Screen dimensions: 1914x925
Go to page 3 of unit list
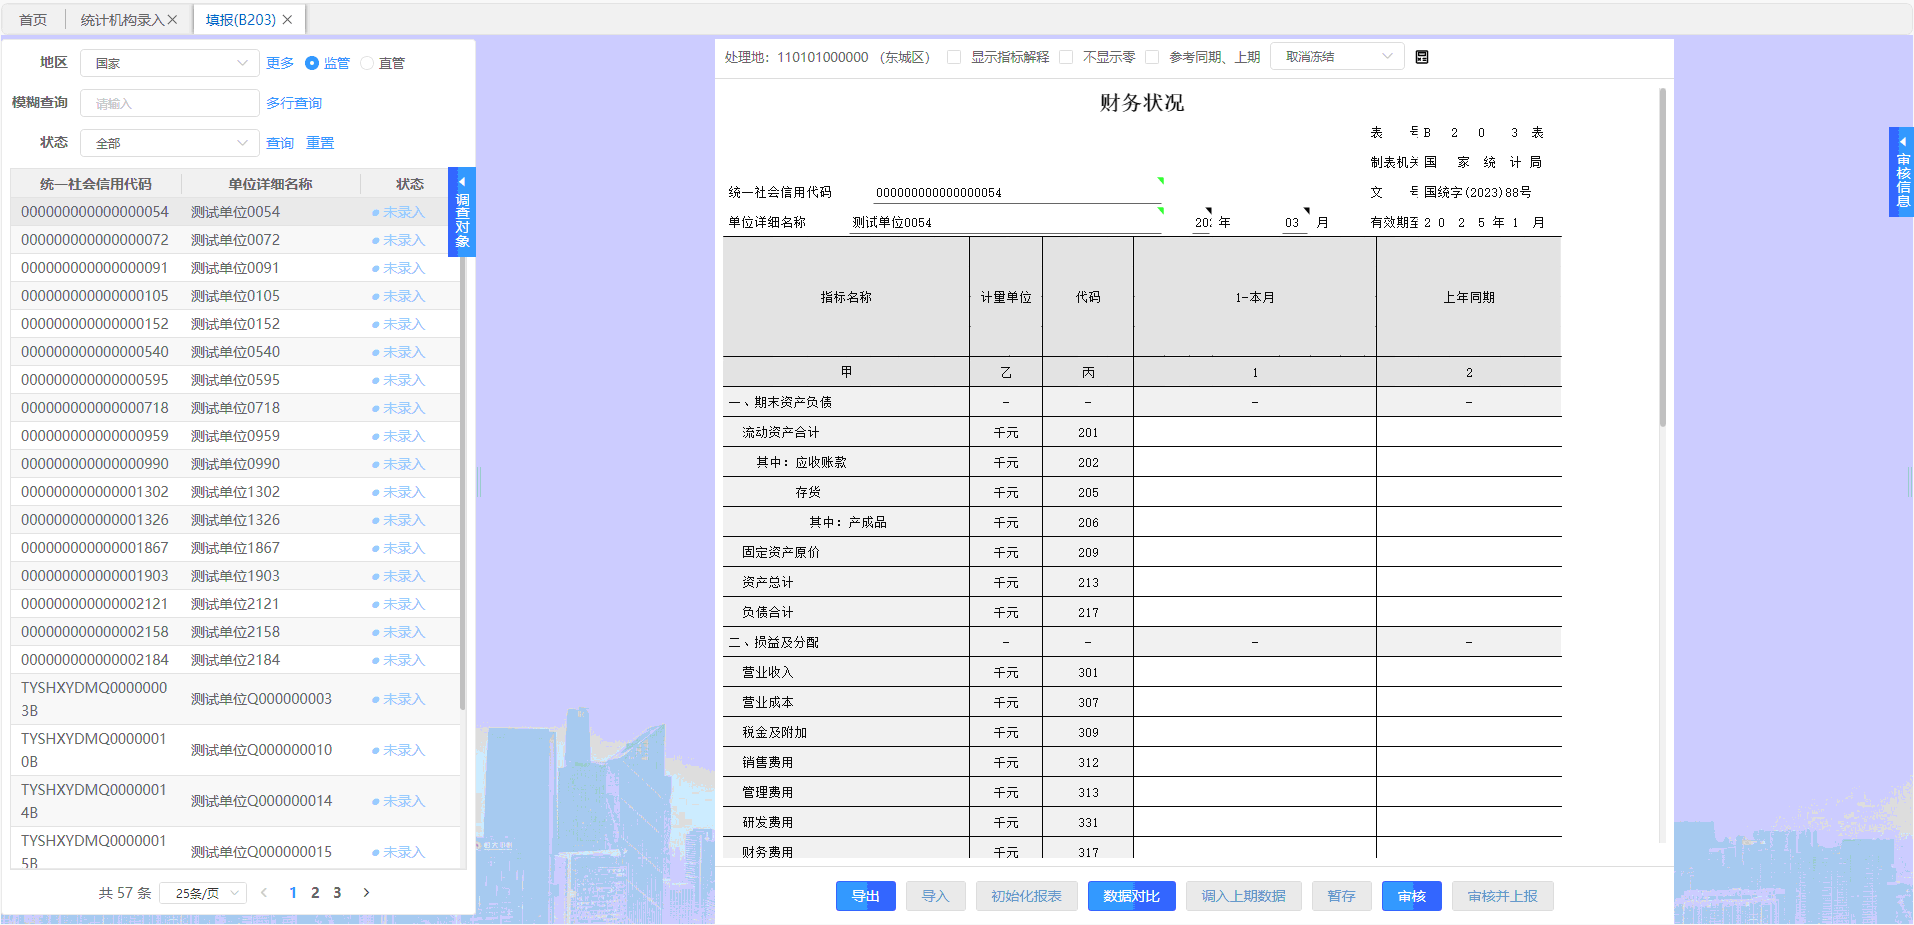[337, 893]
